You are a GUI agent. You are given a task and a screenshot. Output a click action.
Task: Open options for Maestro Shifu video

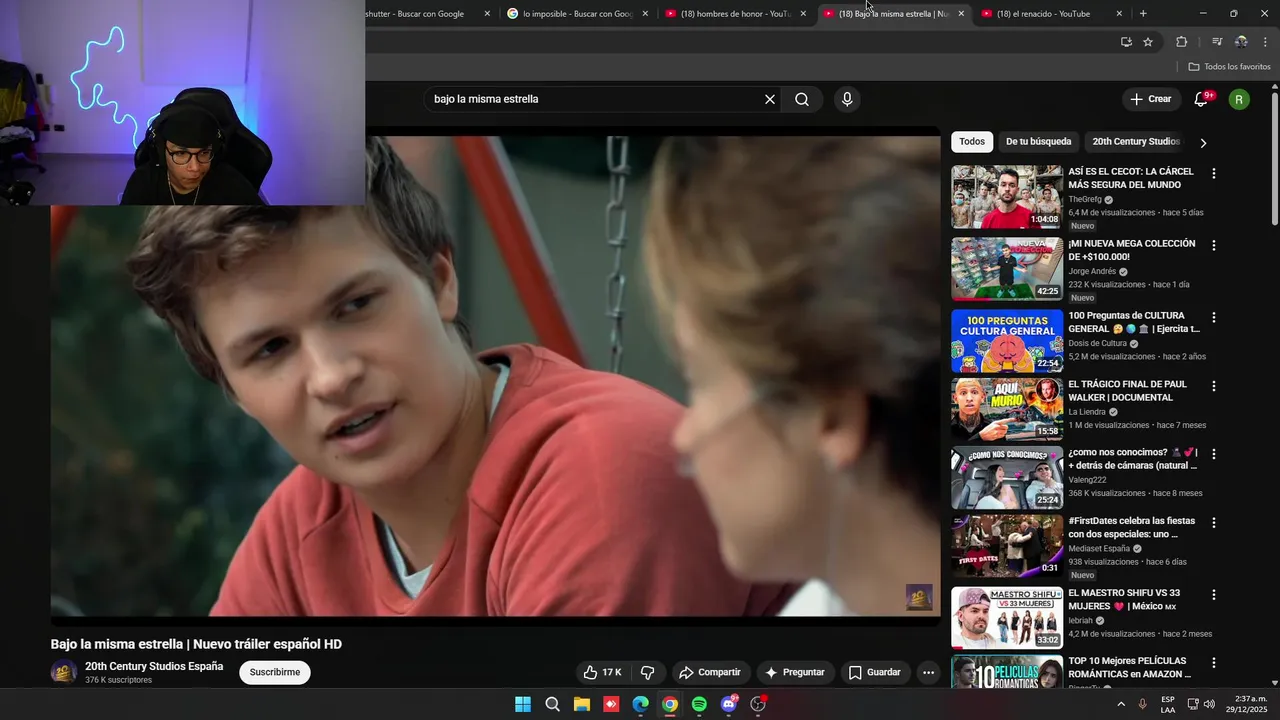coord(1214,594)
